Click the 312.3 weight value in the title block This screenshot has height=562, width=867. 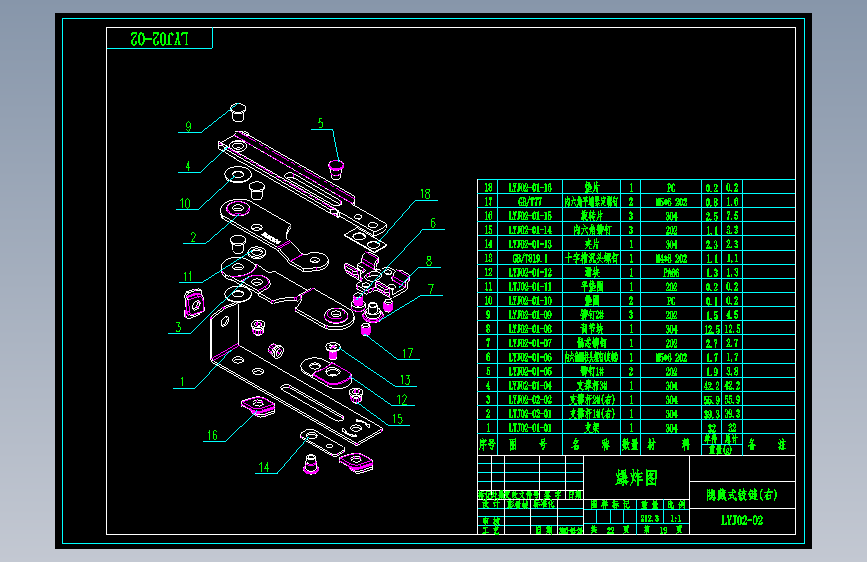650,518
